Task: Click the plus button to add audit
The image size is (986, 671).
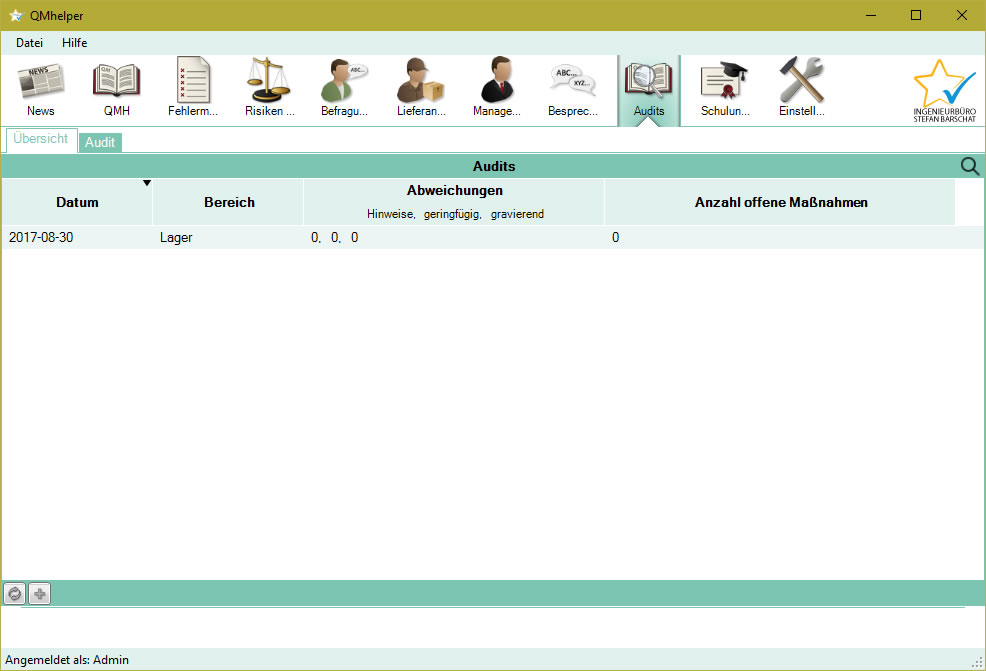Action: (40, 594)
